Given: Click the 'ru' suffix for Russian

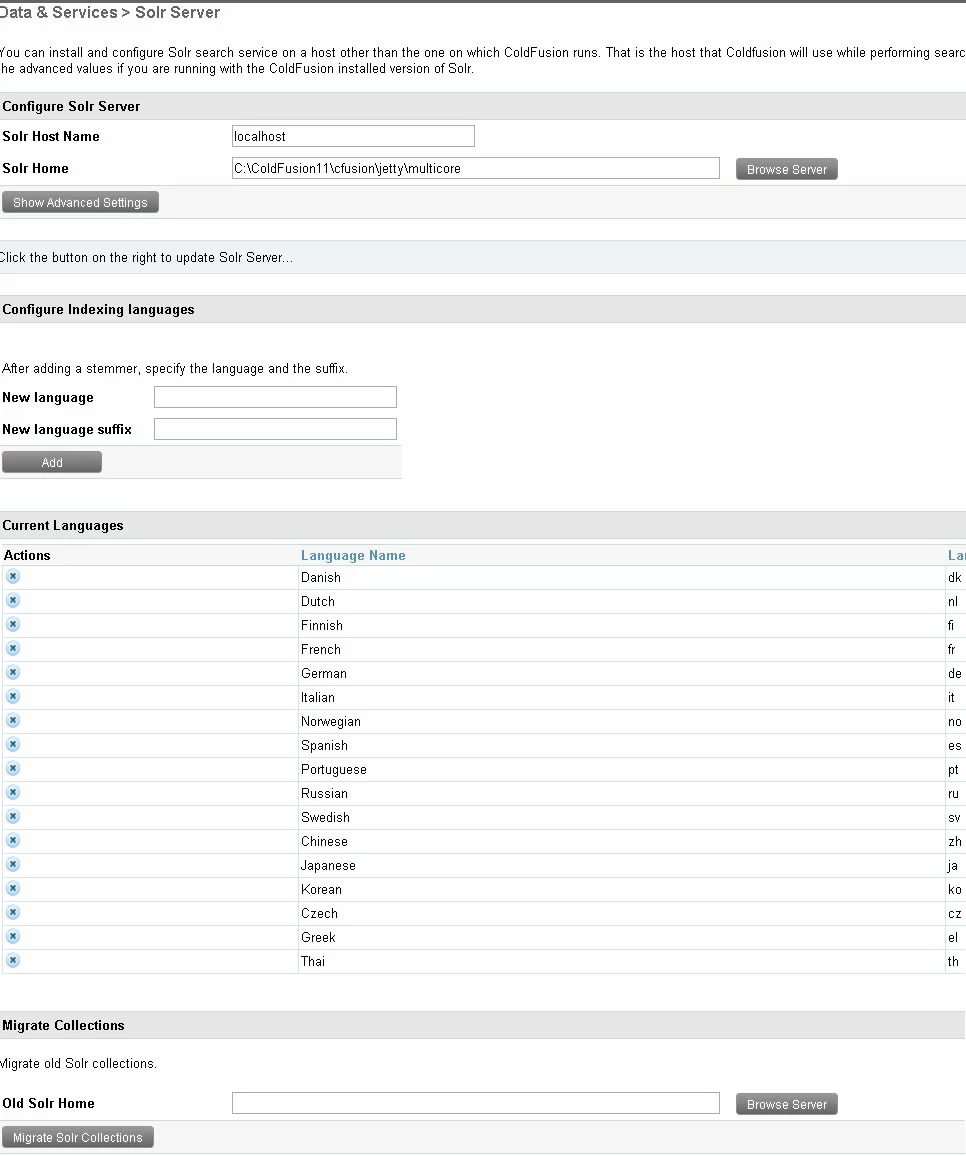Looking at the screenshot, I should pos(953,793).
